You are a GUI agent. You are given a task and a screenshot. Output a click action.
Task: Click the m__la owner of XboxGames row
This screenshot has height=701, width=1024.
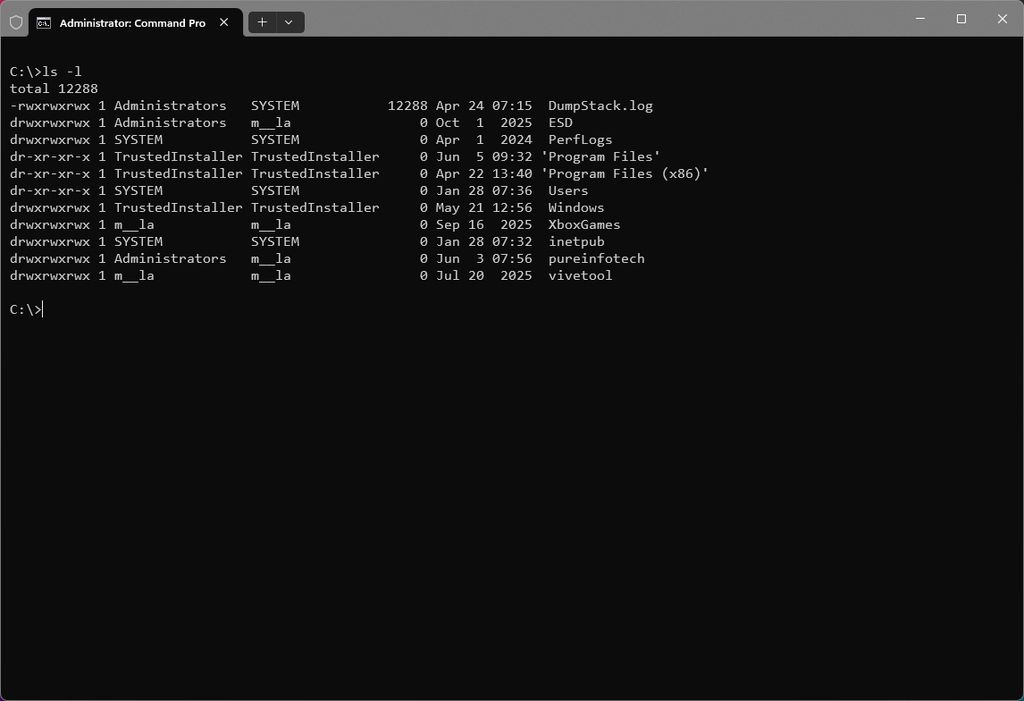click(135, 225)
